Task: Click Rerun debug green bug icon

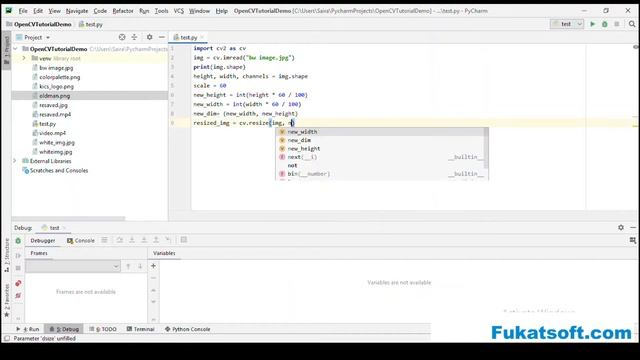Action: coord(18,240)
